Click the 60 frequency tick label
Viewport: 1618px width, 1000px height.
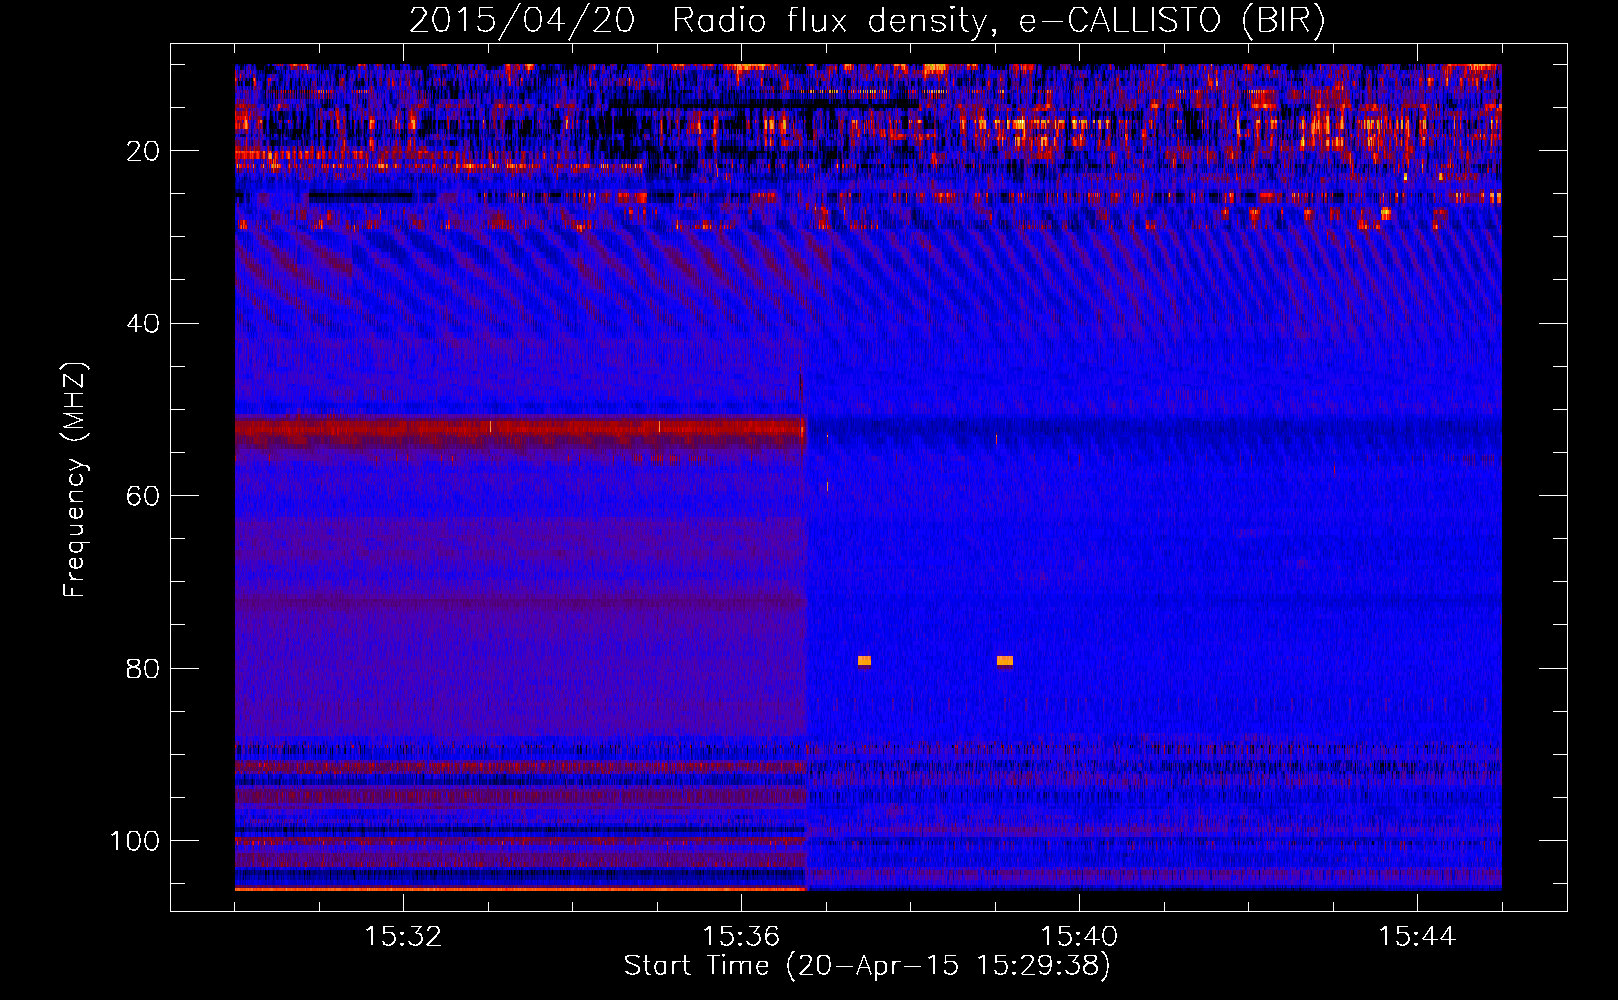pyautogui.click(x=143, y=496)
